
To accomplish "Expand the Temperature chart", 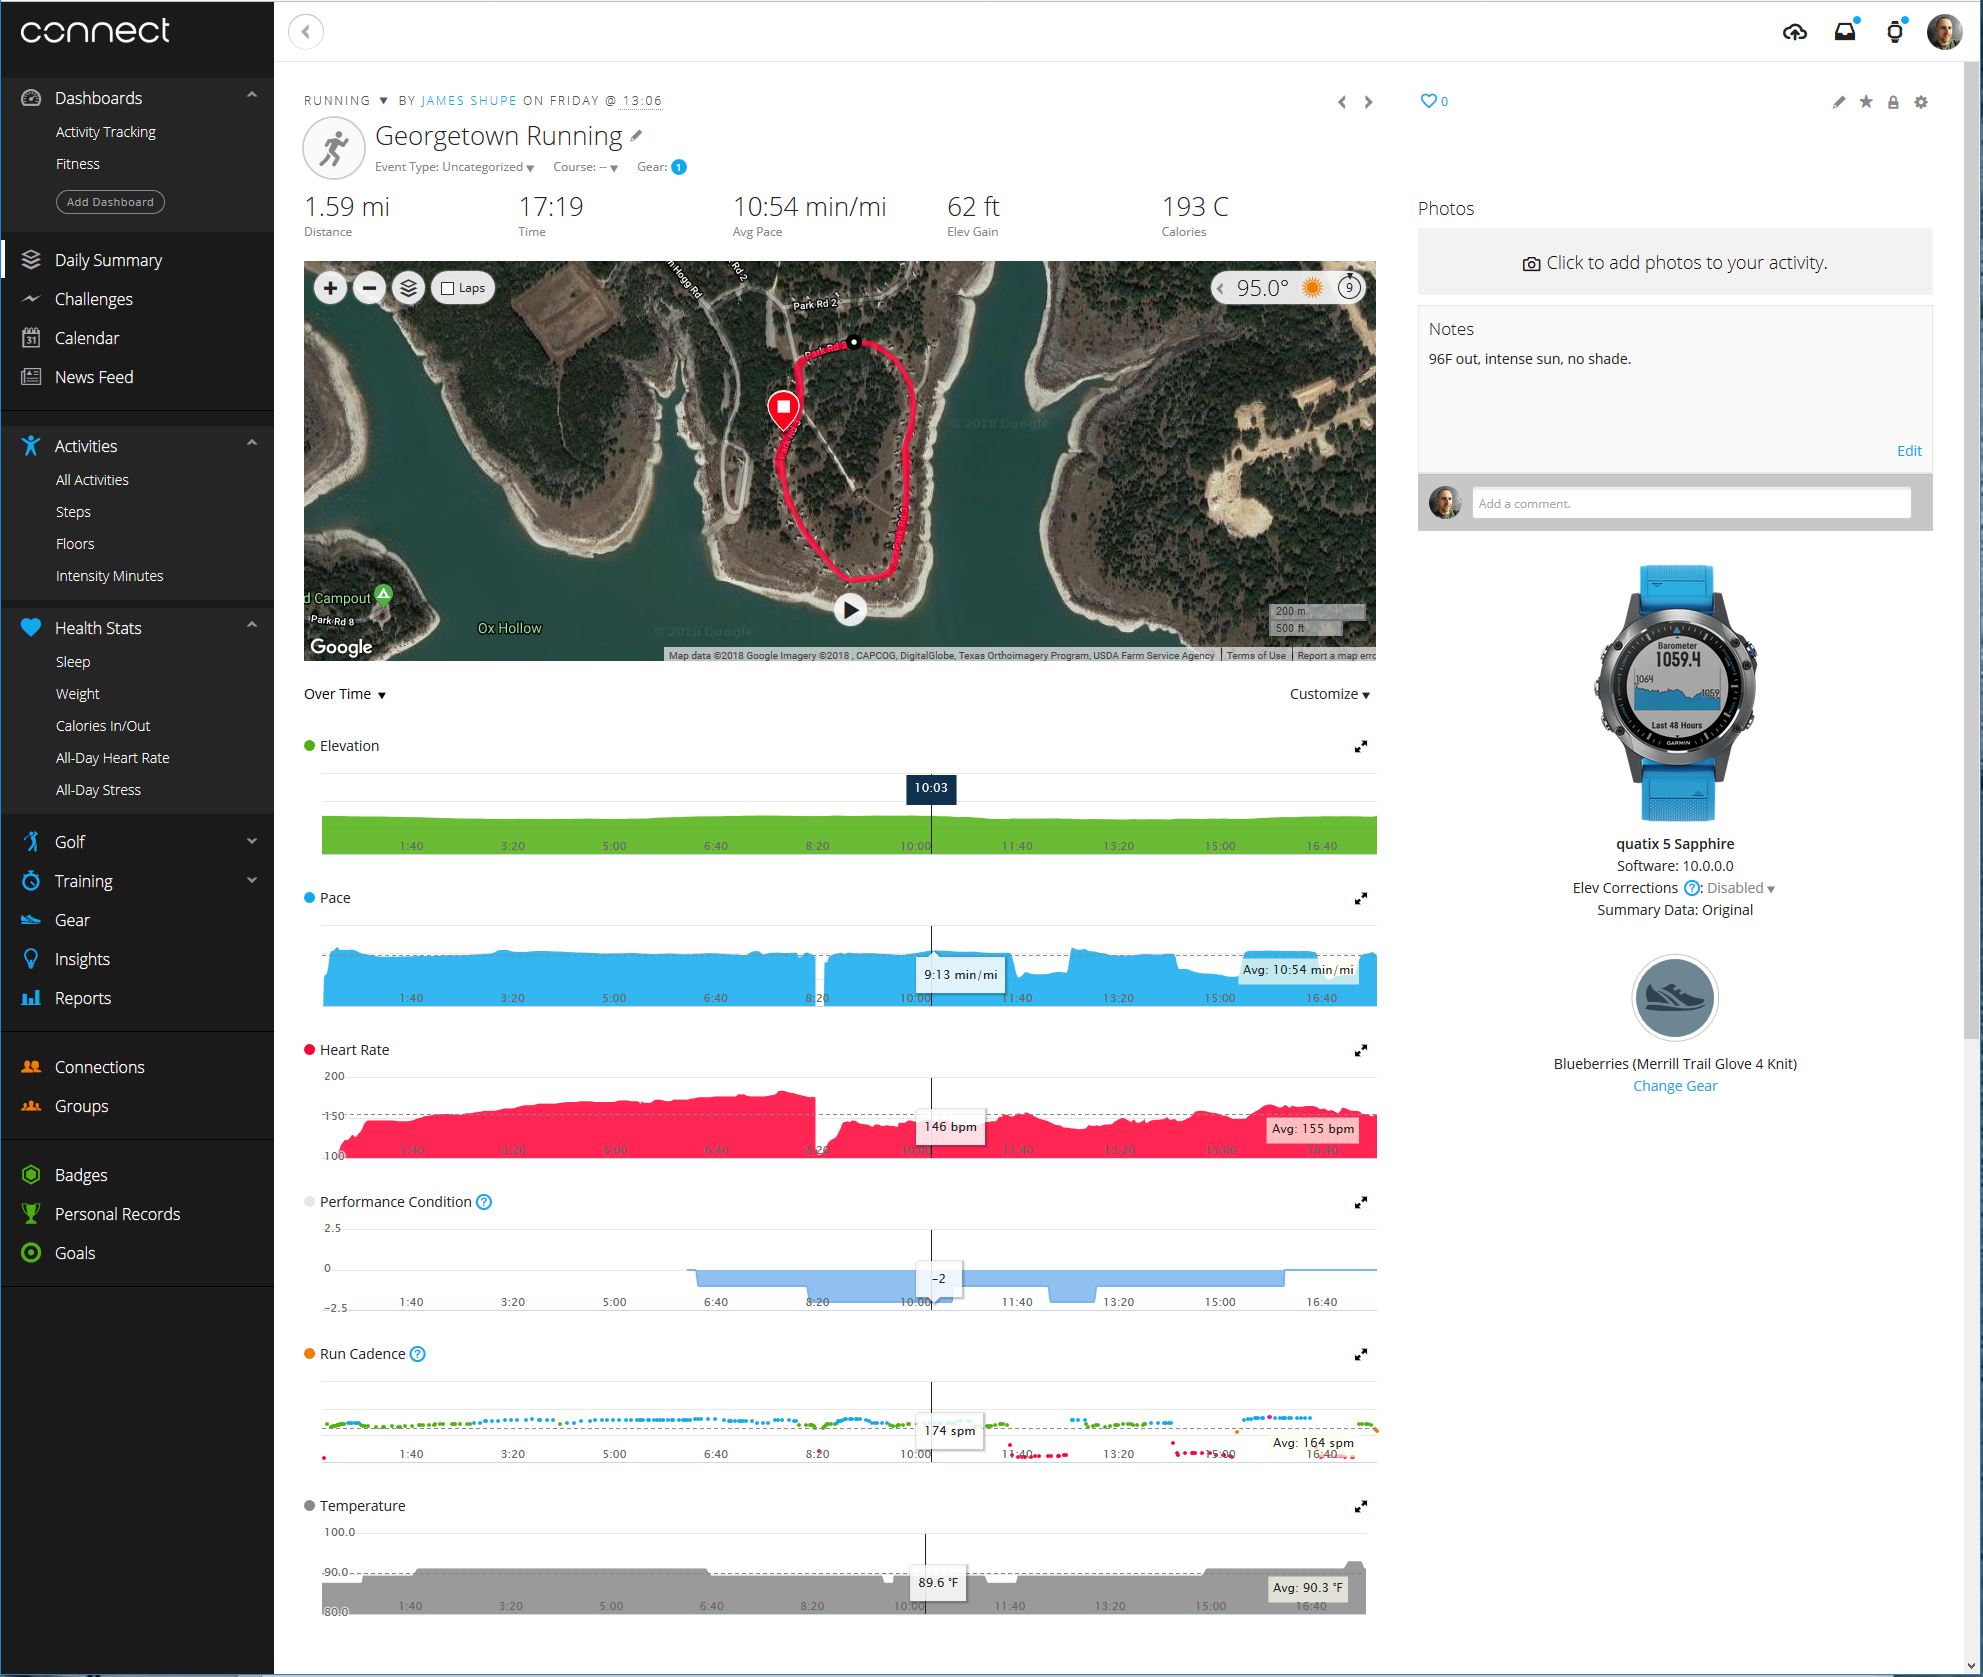I will 1361,1506.
